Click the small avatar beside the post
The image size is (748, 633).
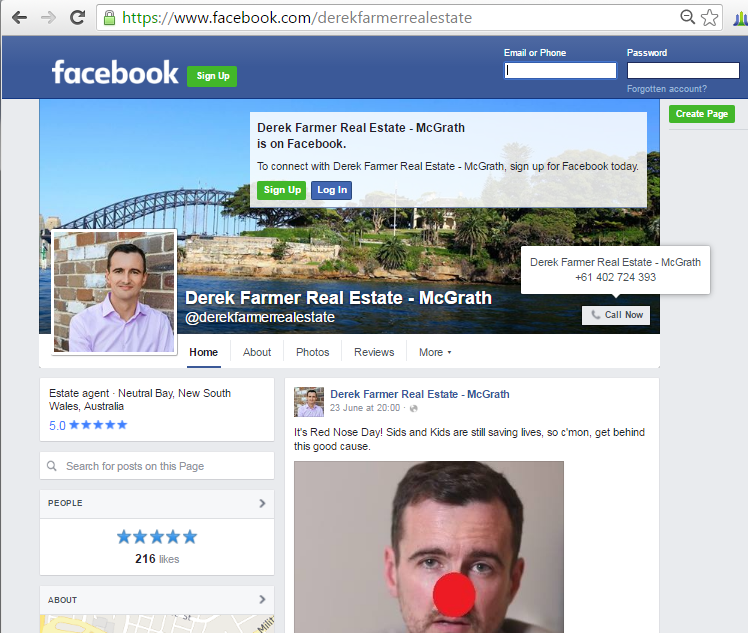point(309,402)
